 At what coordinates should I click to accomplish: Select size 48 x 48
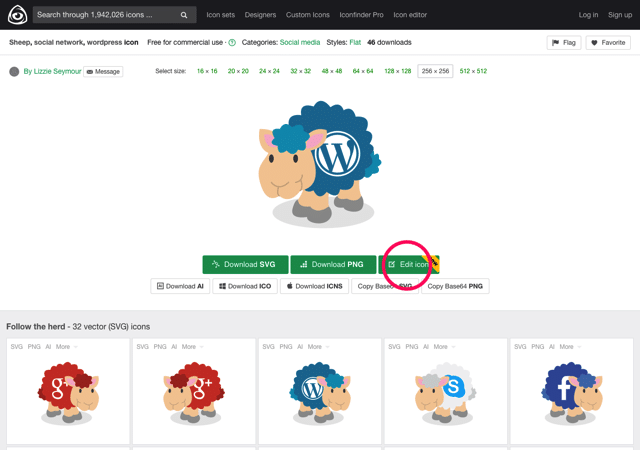pos(332,71)
